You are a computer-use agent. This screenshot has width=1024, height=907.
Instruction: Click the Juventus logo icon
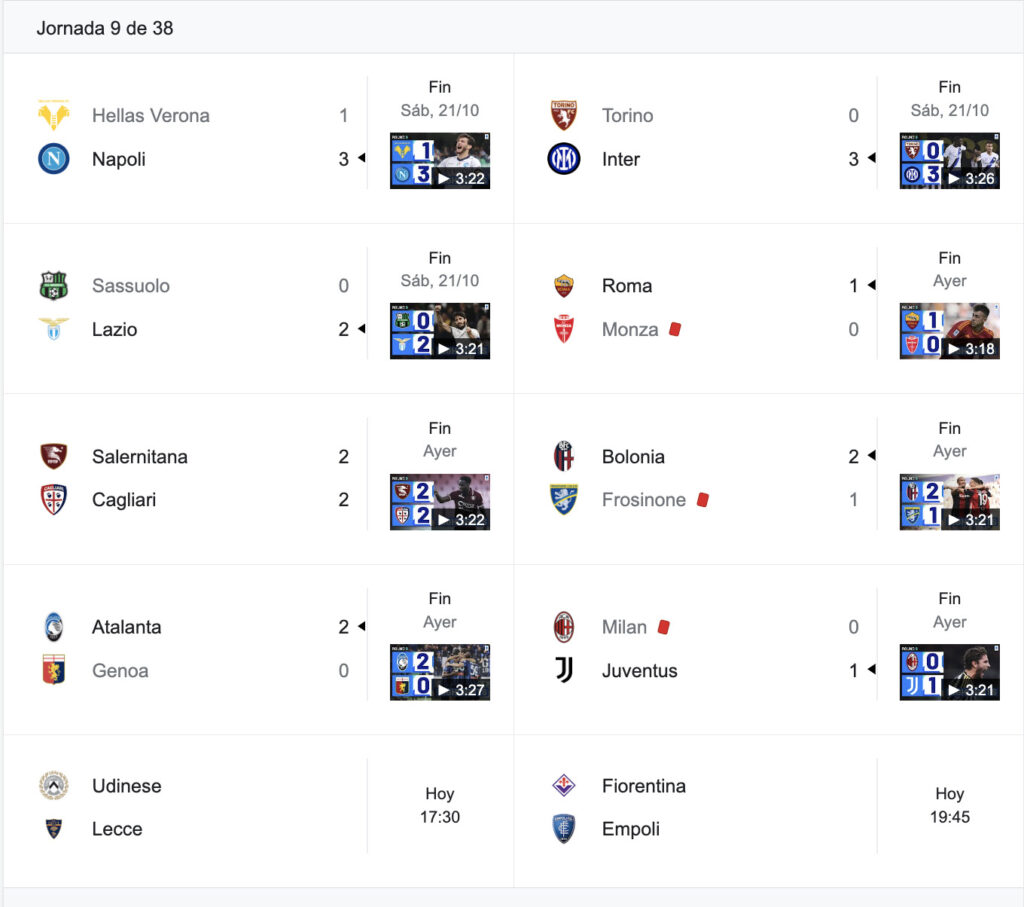click(564, 670)
